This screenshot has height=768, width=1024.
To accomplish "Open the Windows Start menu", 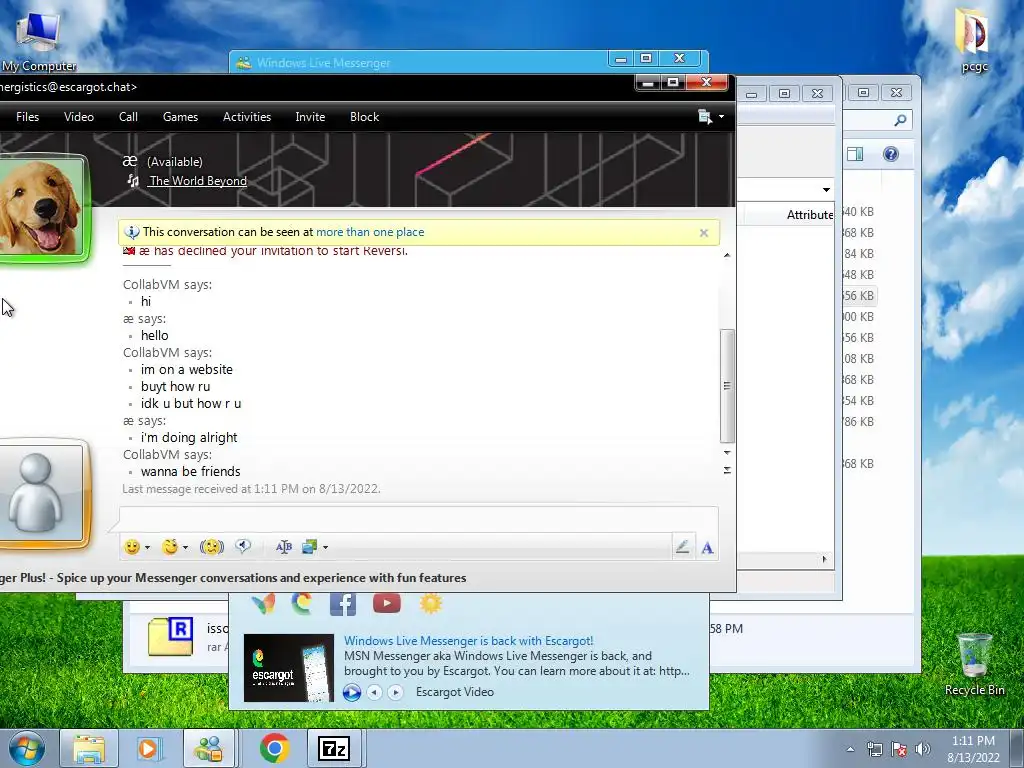I will coord(27,748).
